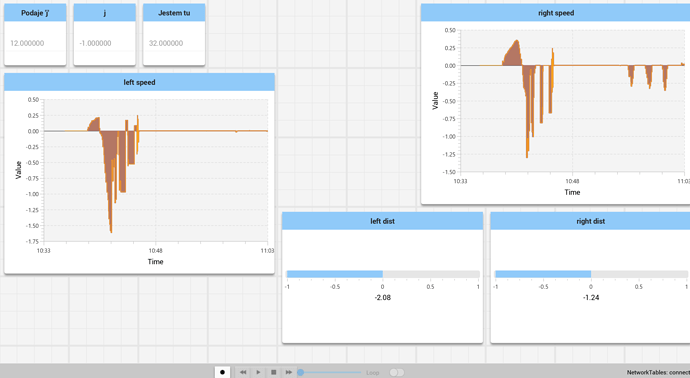Click the rewind playback icon
The image size is (690, 378).
(243, 372)
